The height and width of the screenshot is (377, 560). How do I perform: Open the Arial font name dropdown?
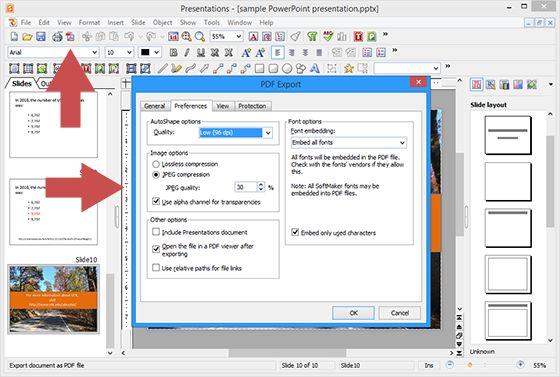click(95, 52)
